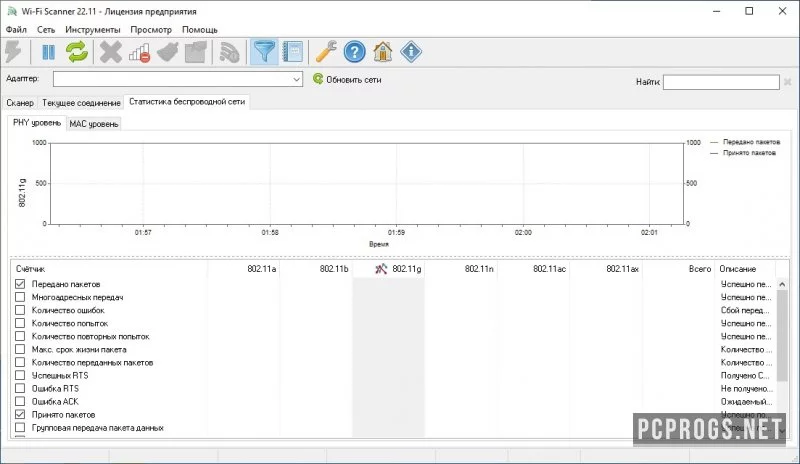Open About with the blue diamond info icon
The height and width of the screenshot is (464, 800).
pos(411,52)
